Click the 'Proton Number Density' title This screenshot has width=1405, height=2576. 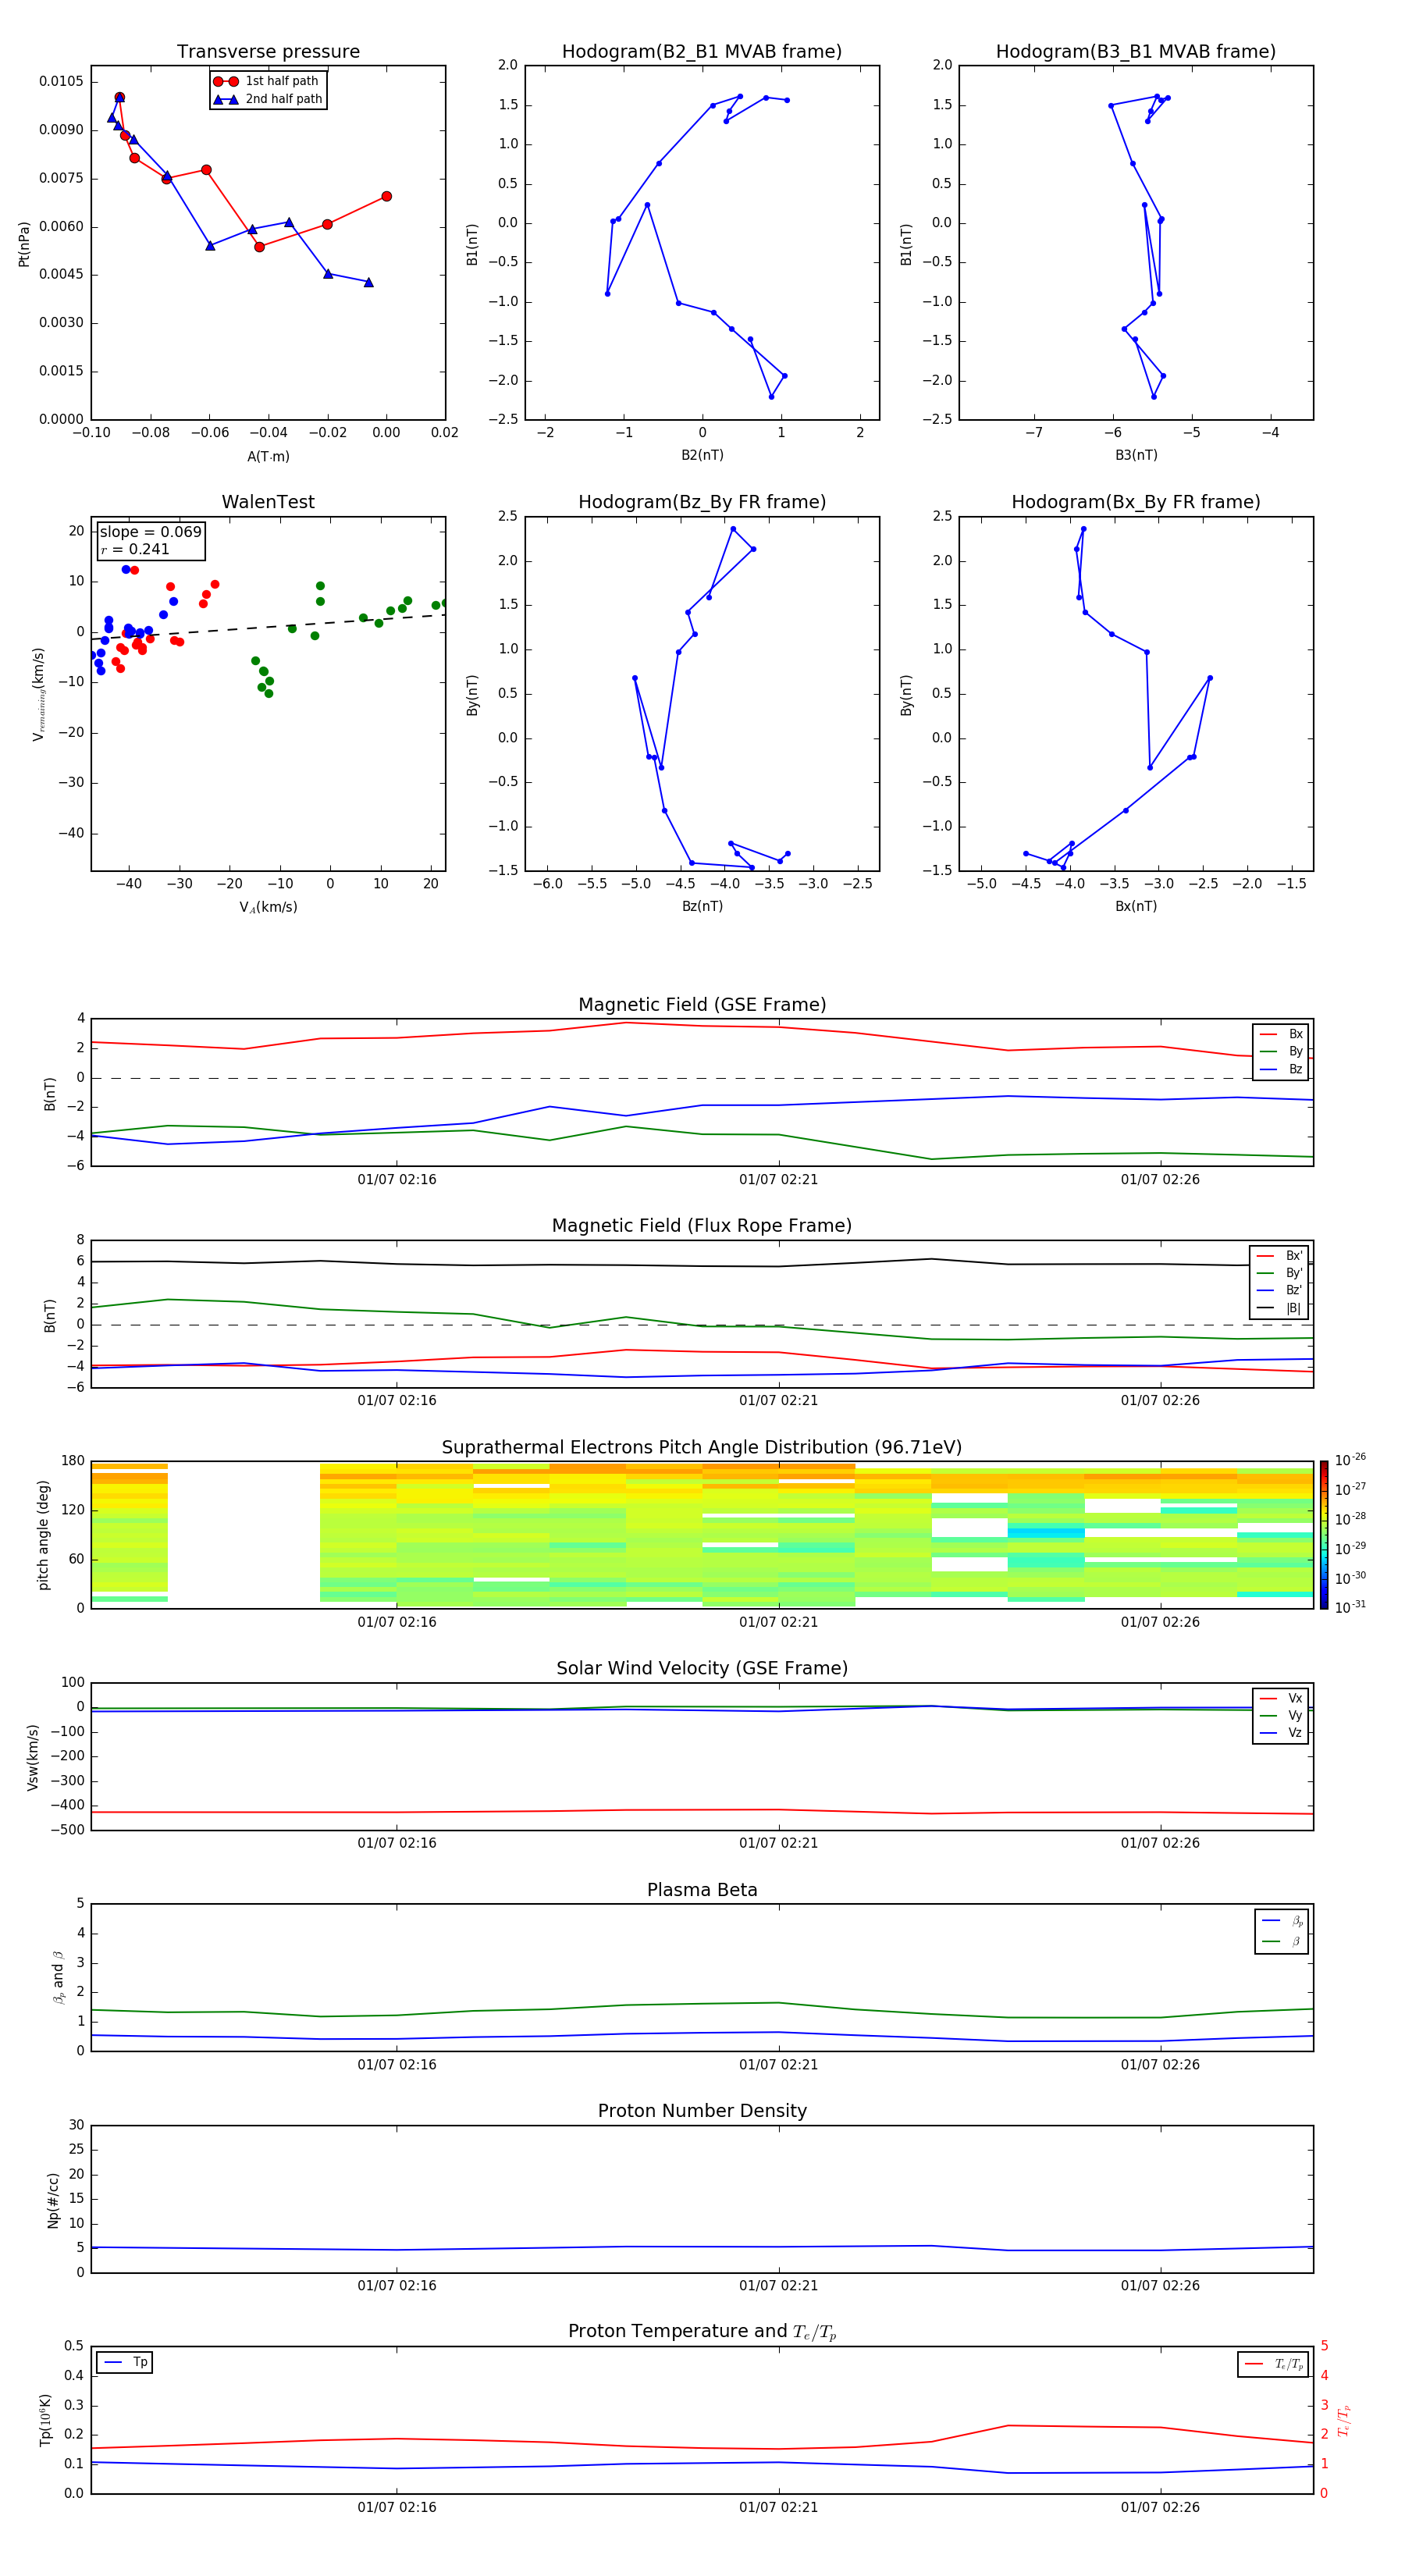click(x=702, y=2111)
